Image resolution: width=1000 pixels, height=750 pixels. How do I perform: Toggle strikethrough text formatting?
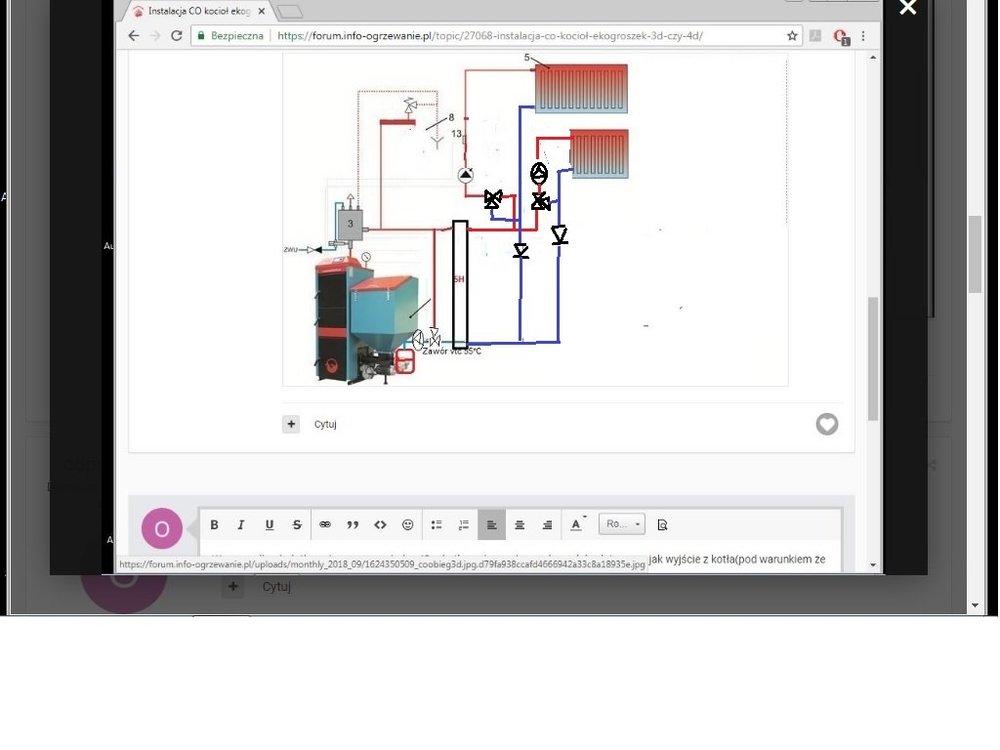(x=297, y=525)
